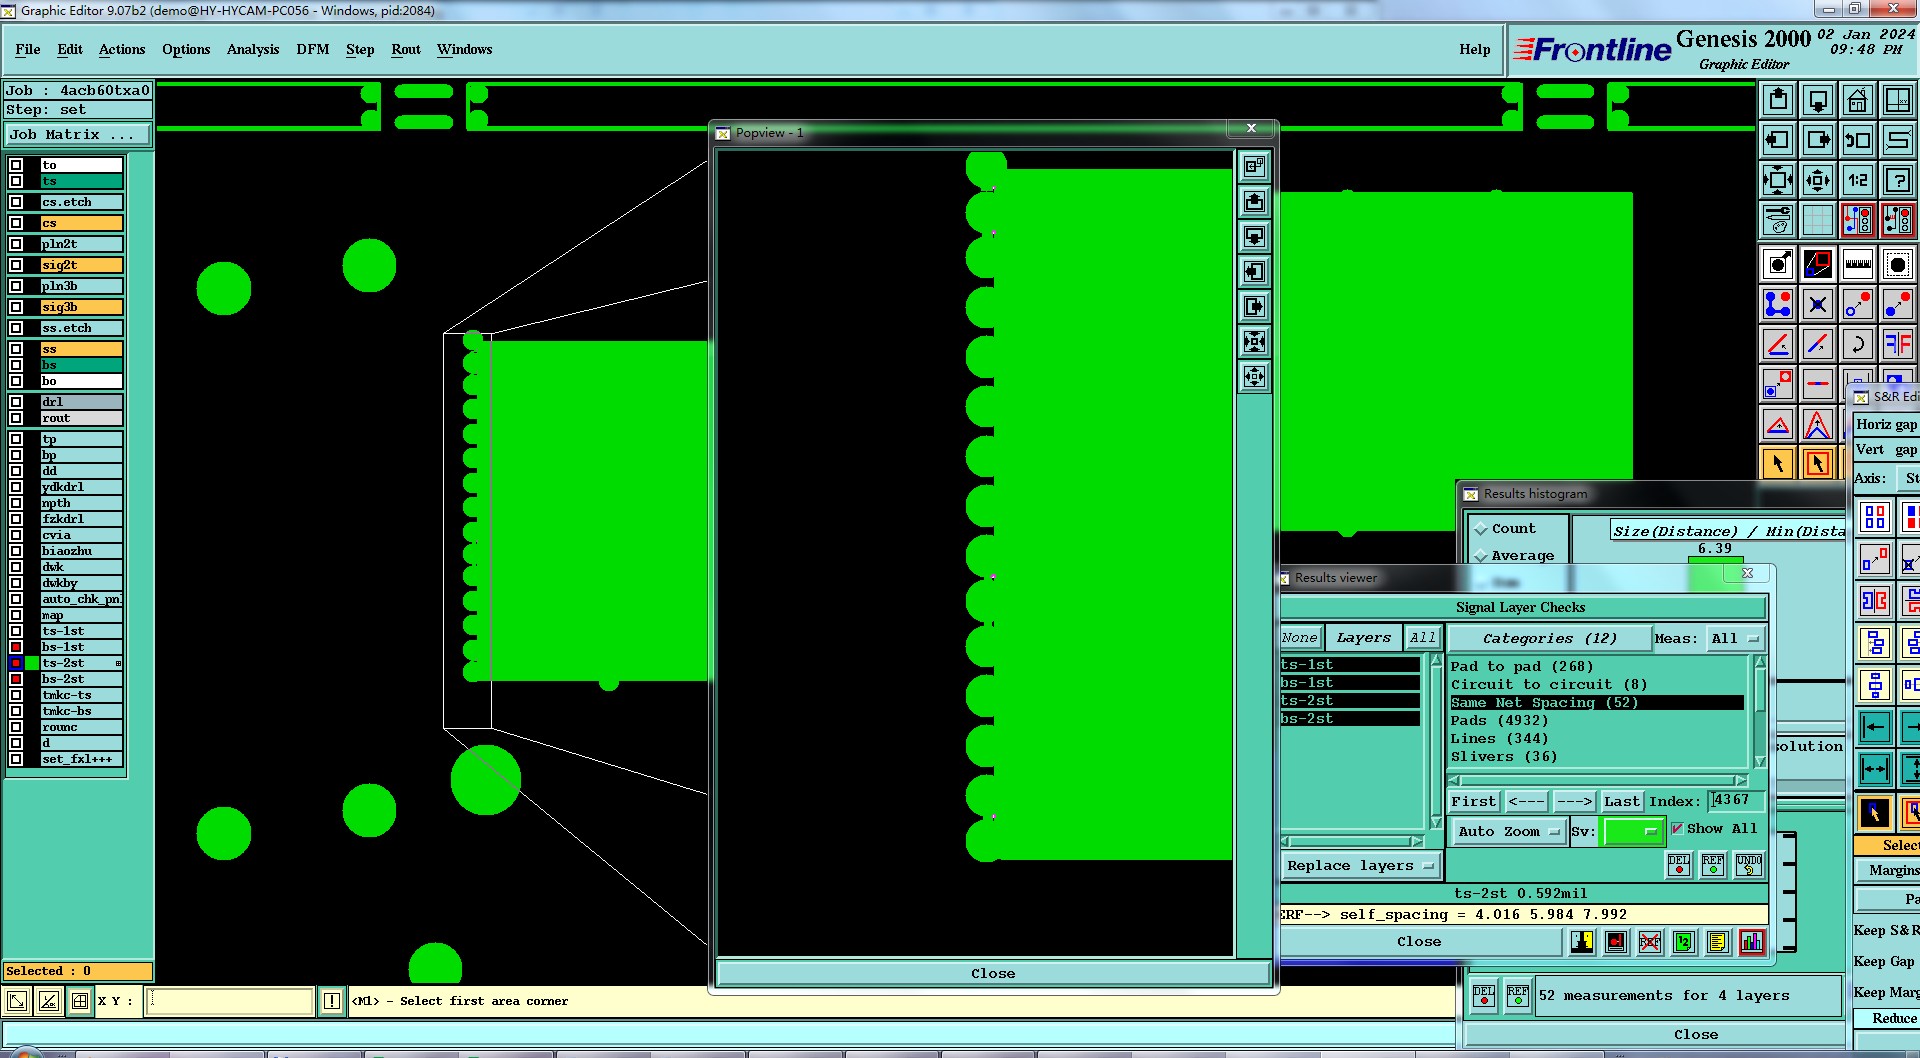Viewport: 1920px width, 1058px height.
Task: Click the home view icon
Action: coord(1858,100)
